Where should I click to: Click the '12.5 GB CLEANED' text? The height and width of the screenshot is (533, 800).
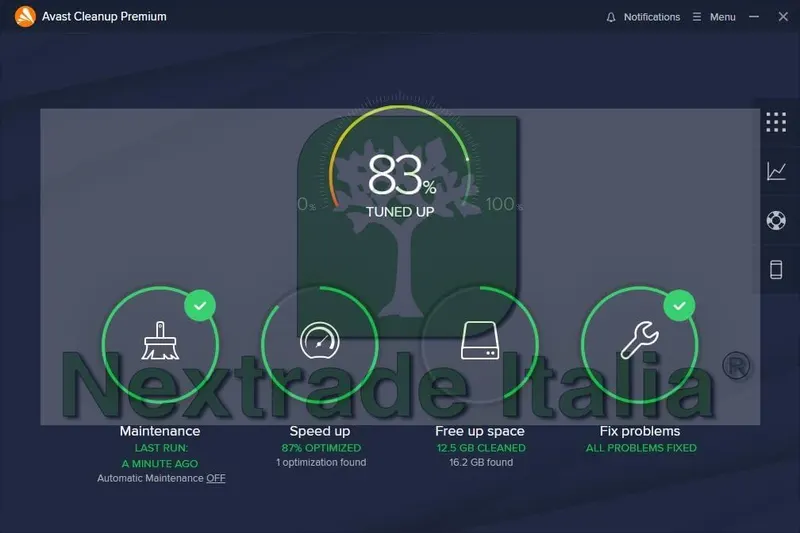tap(481, 448)
